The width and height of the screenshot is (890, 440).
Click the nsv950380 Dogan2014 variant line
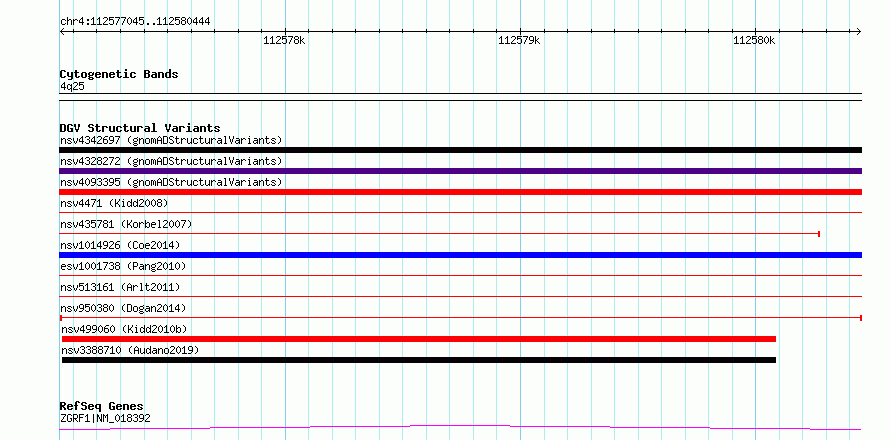[460, 317]
